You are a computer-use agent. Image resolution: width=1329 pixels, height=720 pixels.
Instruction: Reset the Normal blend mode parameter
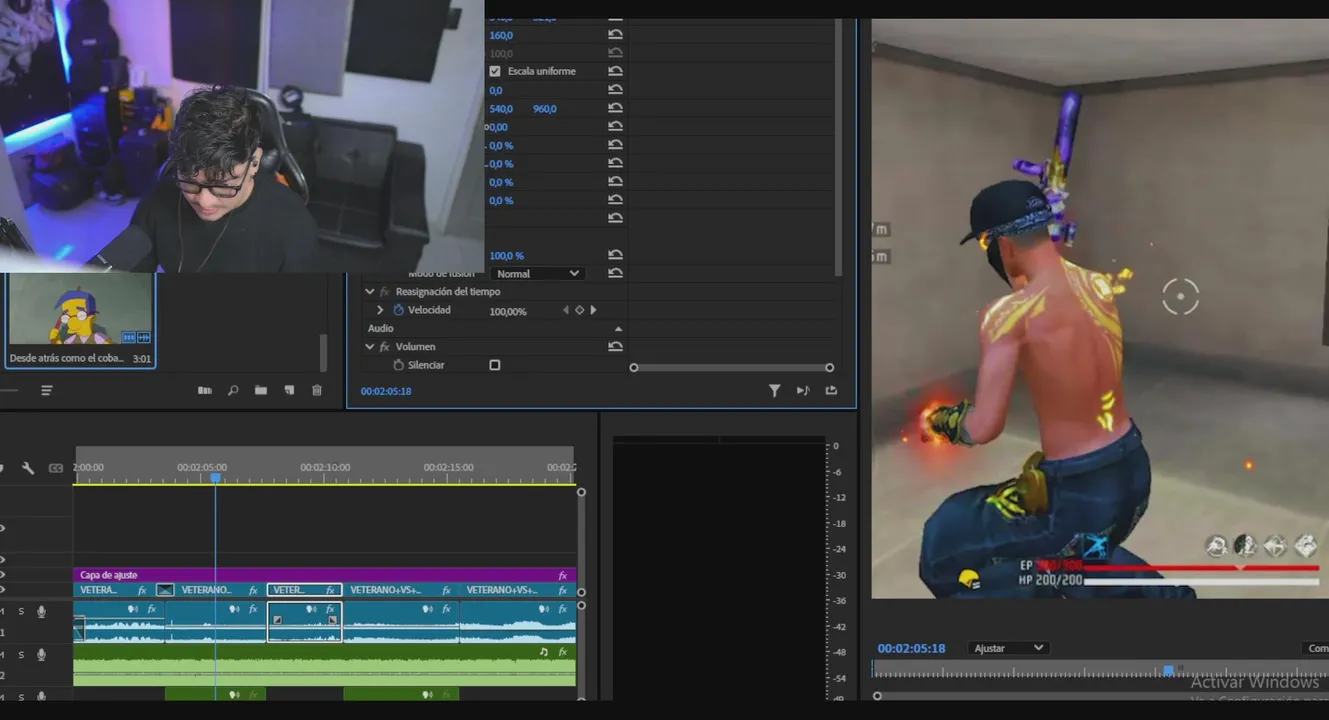coord(615,273)
